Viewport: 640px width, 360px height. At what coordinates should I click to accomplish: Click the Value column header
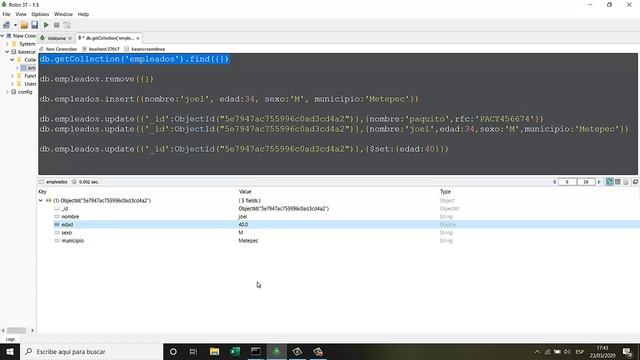245,191
